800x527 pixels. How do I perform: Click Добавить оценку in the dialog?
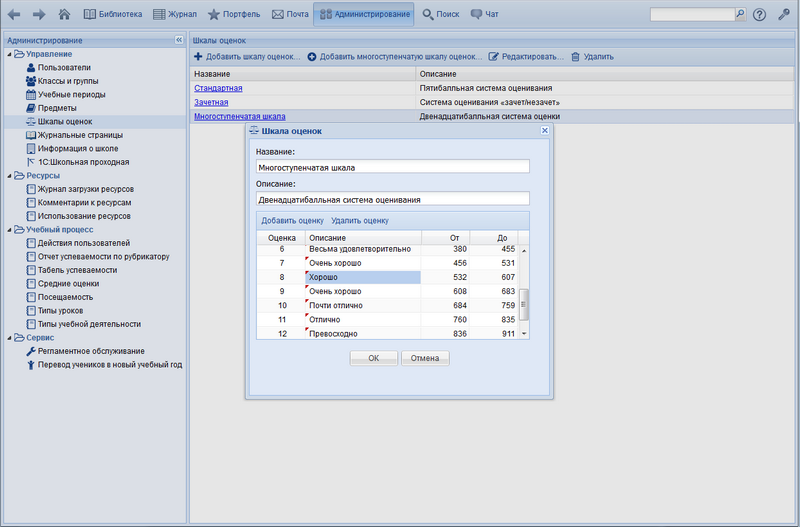click(x=292, y=221)
